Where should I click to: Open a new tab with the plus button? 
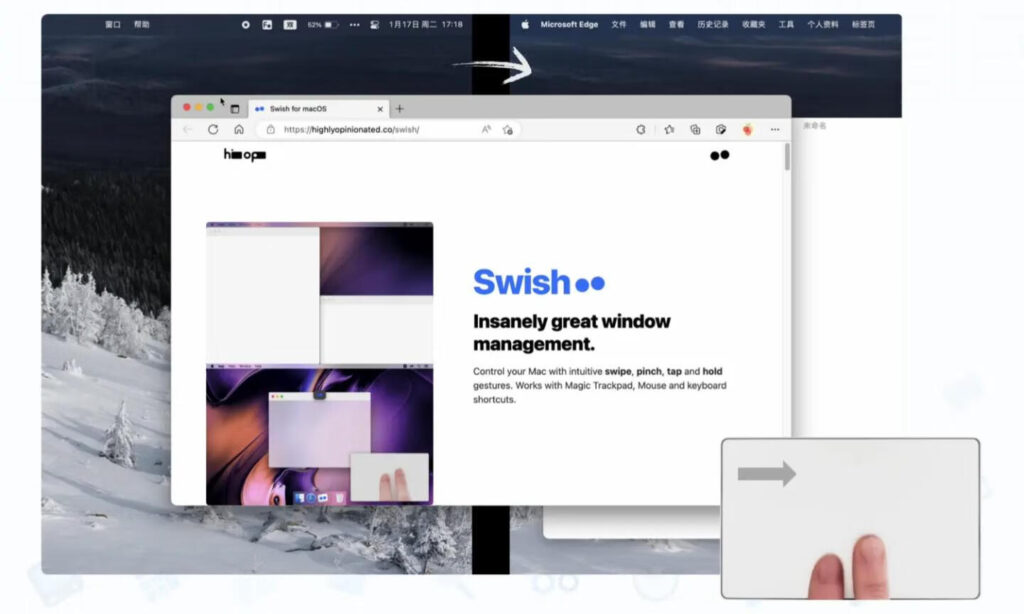tap(400, 108)
